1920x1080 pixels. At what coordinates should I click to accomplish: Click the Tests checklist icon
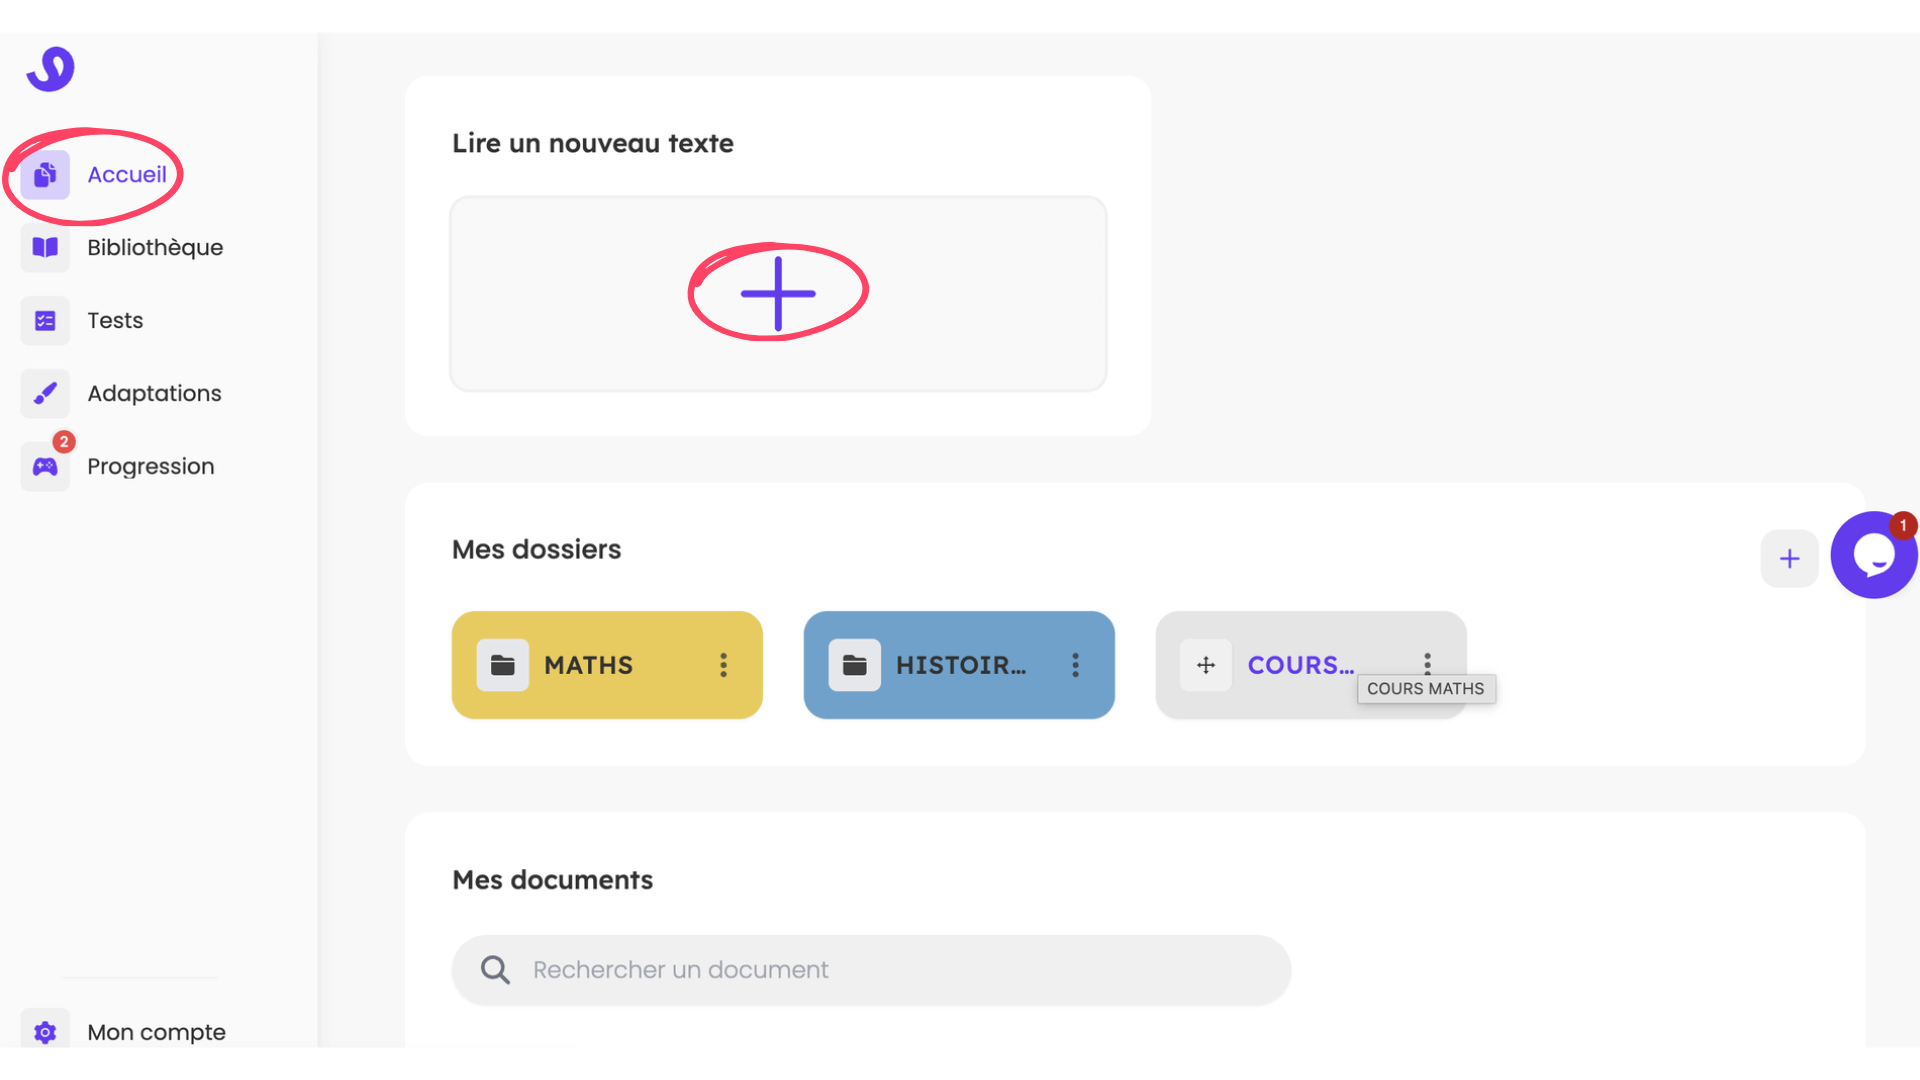click(x=45, y=321)
